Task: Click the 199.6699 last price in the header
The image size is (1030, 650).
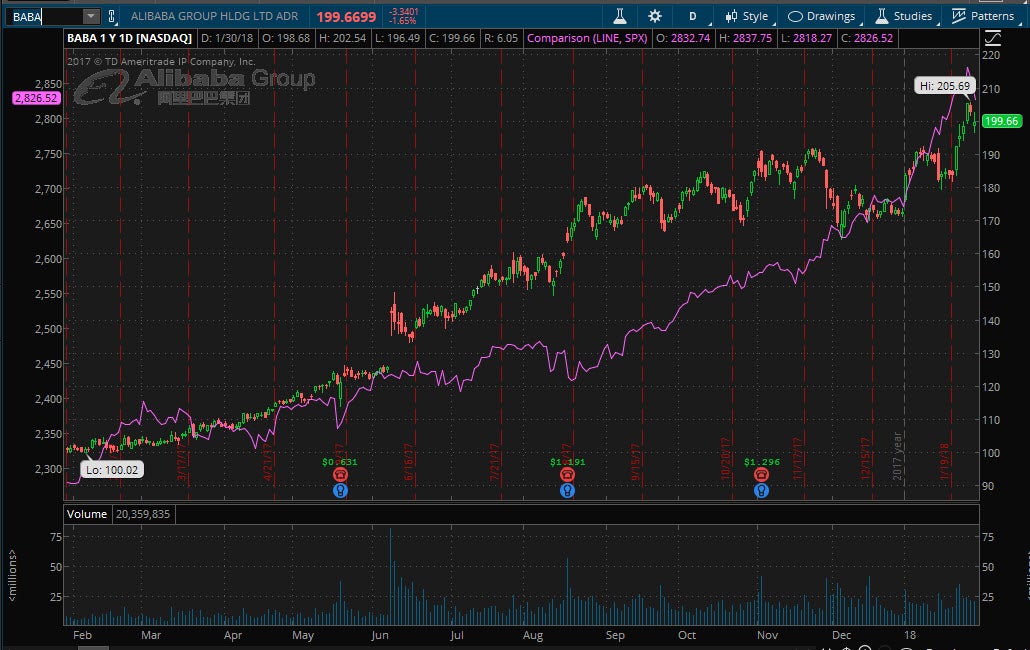Action: (346, 17)
